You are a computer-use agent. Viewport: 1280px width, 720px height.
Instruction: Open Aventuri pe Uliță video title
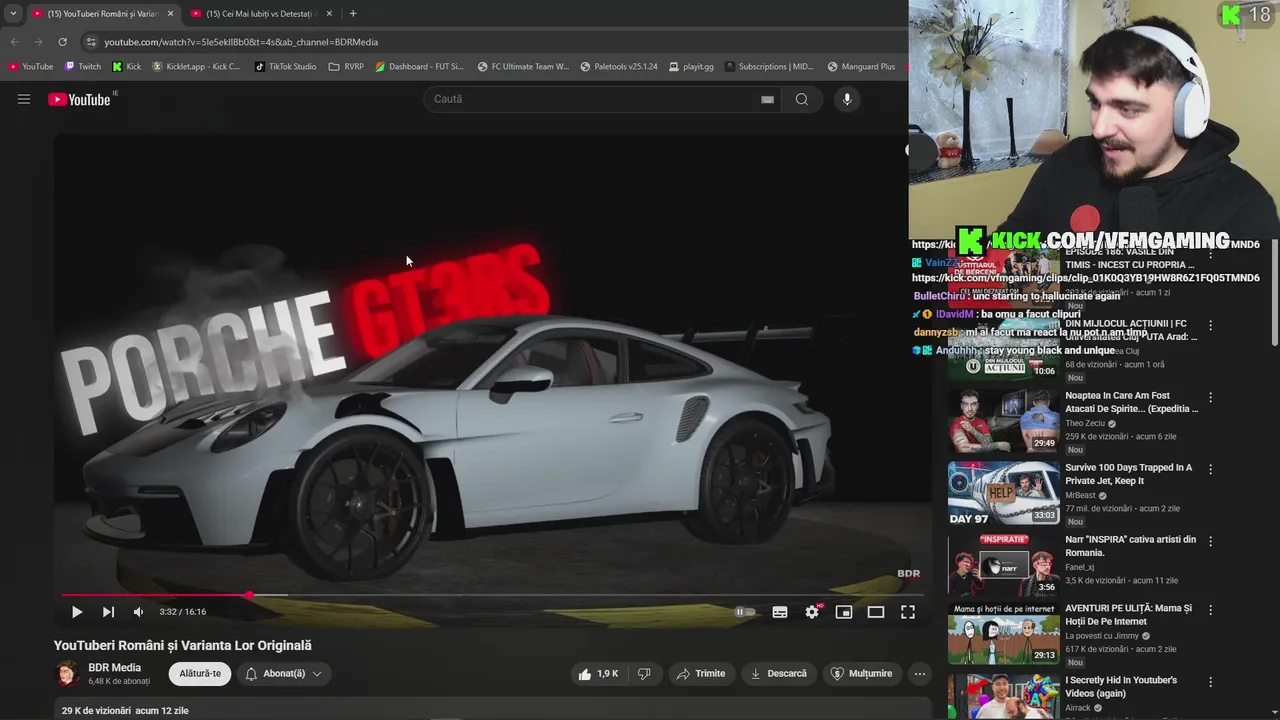coord(1128,614)
